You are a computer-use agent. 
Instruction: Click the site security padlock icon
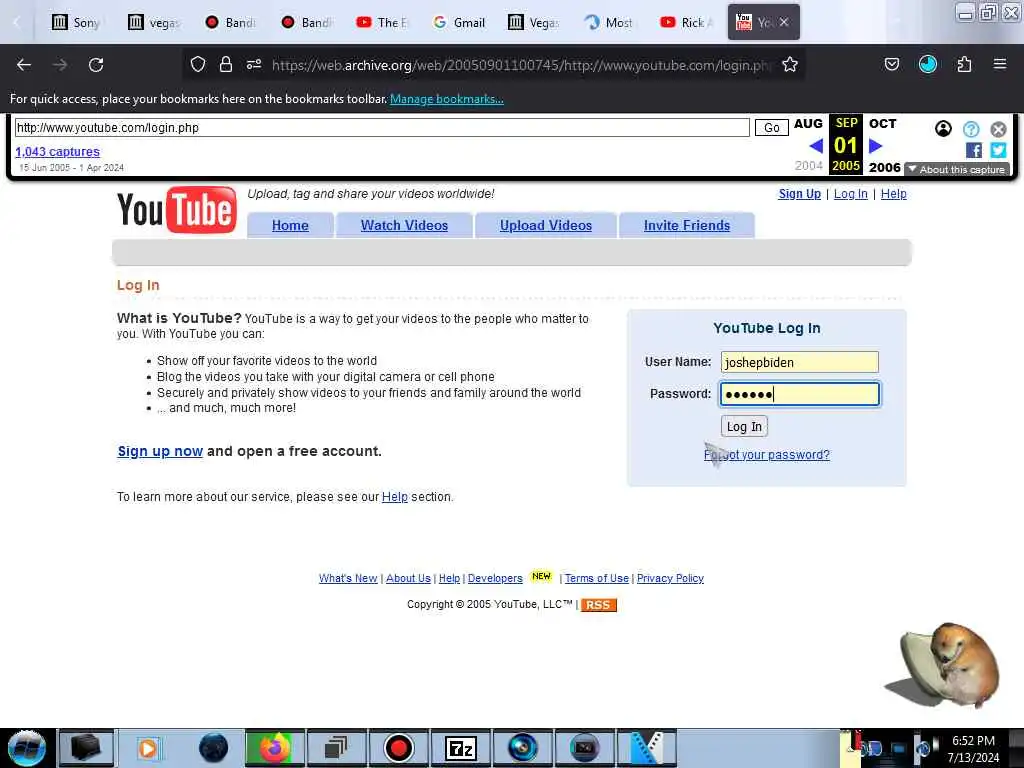[226, 64]
